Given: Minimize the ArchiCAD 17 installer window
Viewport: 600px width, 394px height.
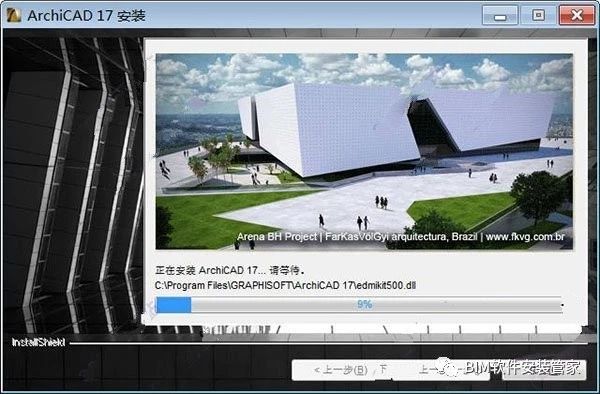Looking at the screenshot, I should (x=500, y=15).
